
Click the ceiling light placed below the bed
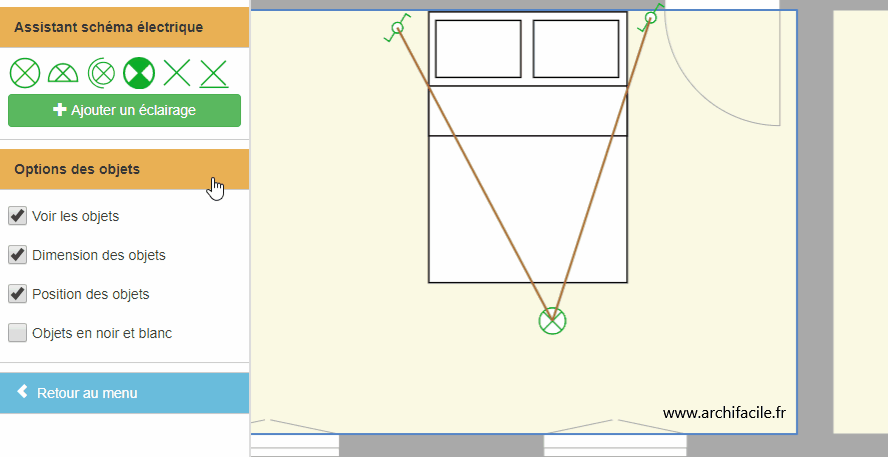(x=552, y=321)
